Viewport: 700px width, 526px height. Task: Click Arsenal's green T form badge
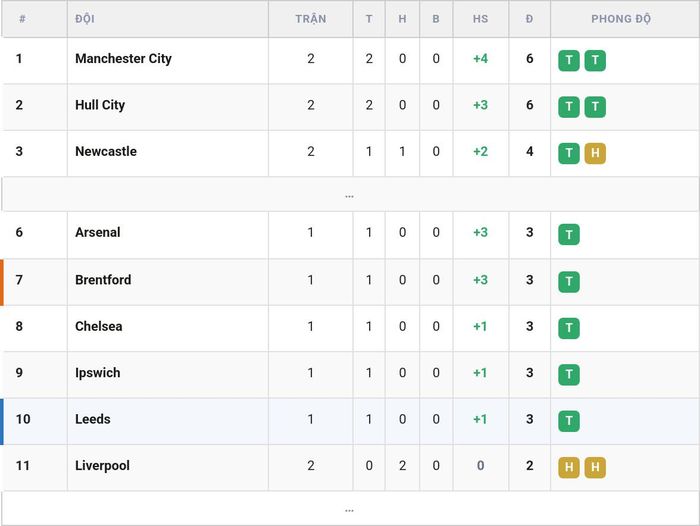[569, 234]
